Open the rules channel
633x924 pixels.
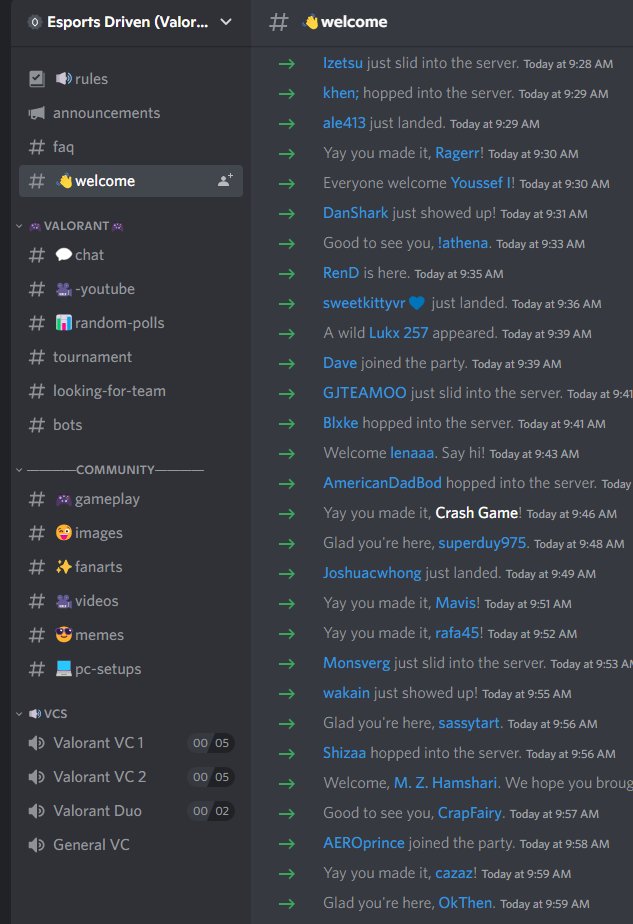[131, 78]
